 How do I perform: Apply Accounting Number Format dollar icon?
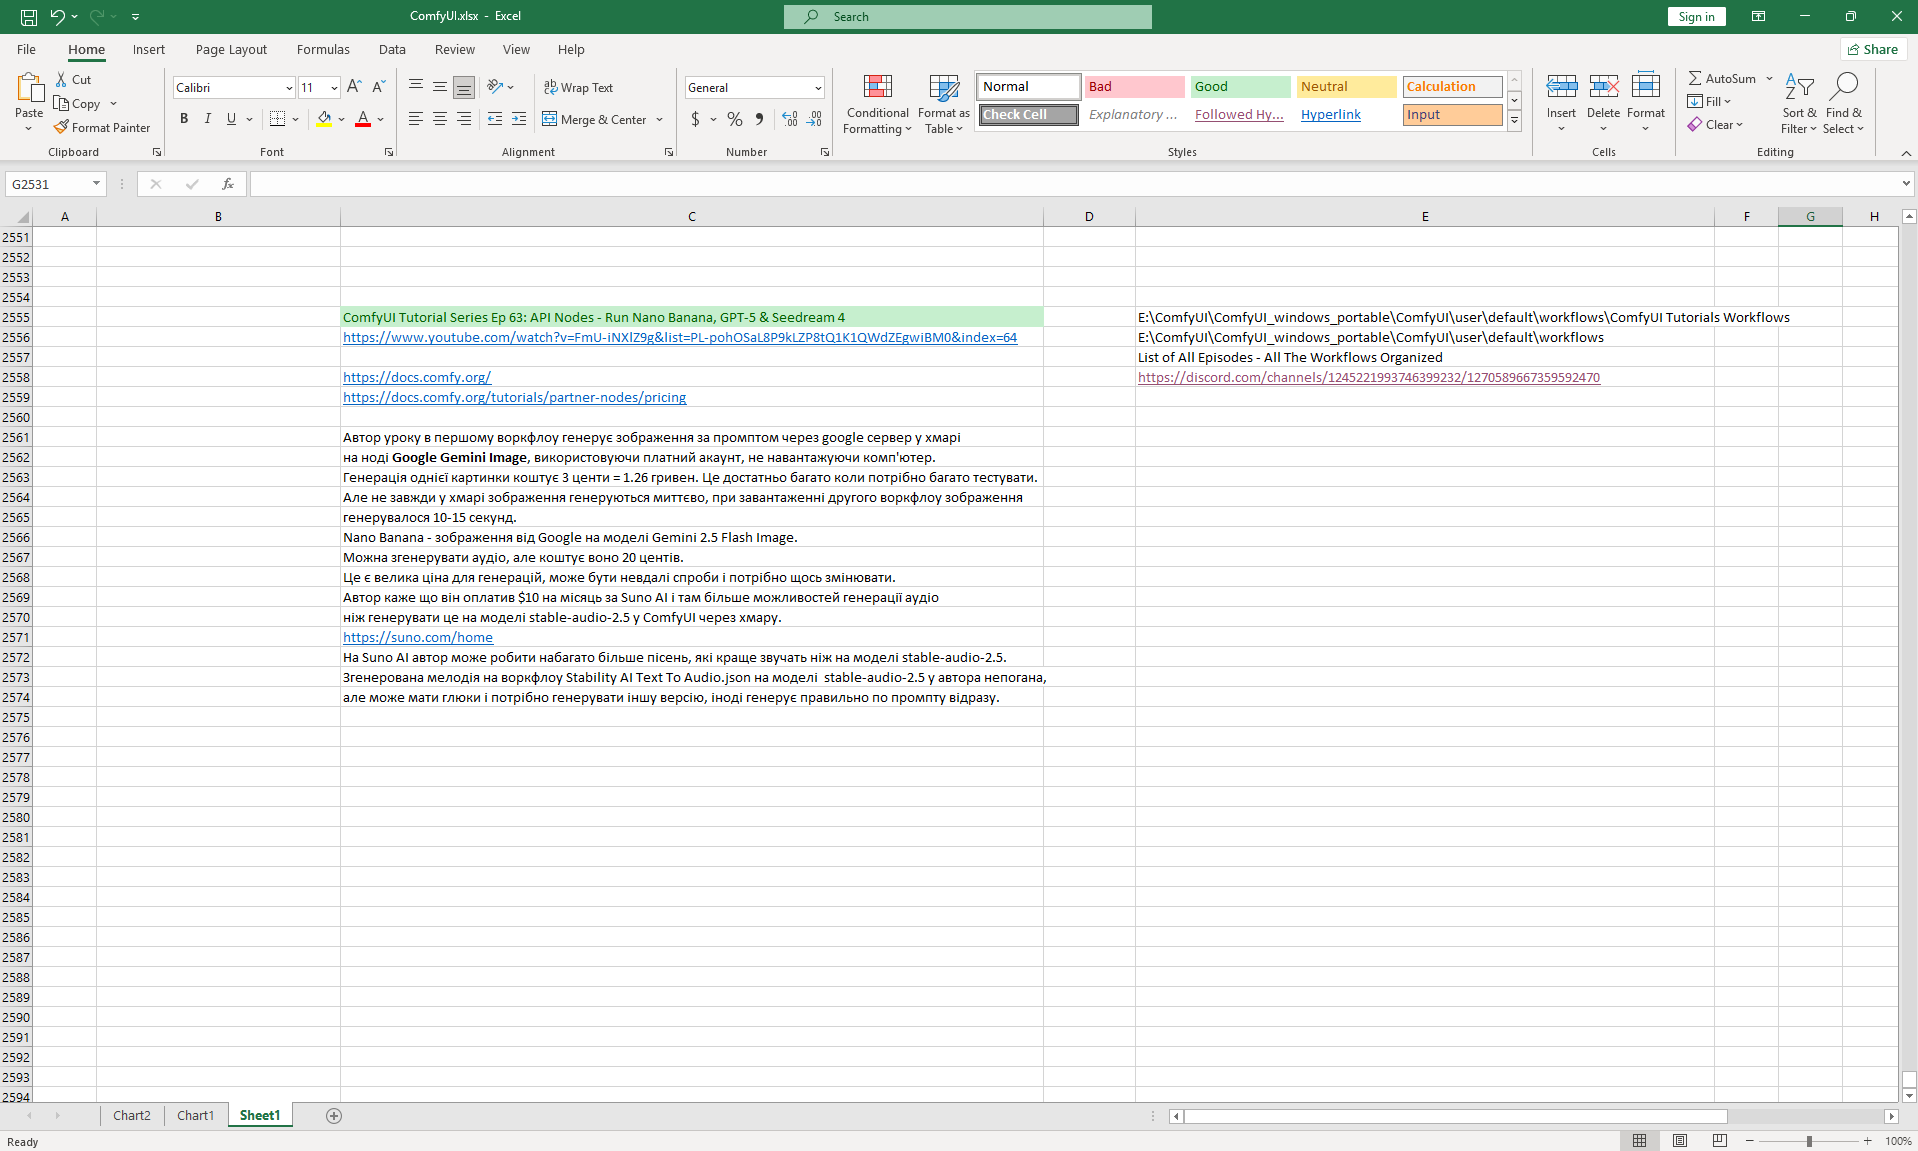click(696, 119)
